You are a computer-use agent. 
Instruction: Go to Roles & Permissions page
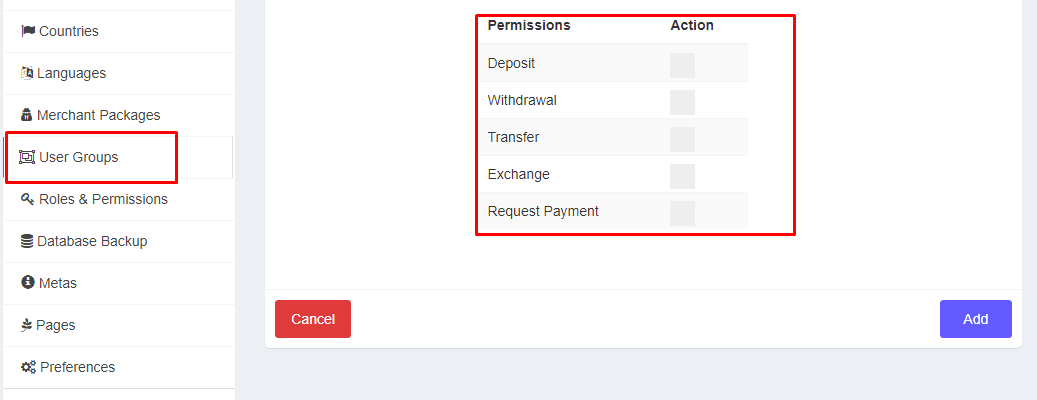pos(103,199)
